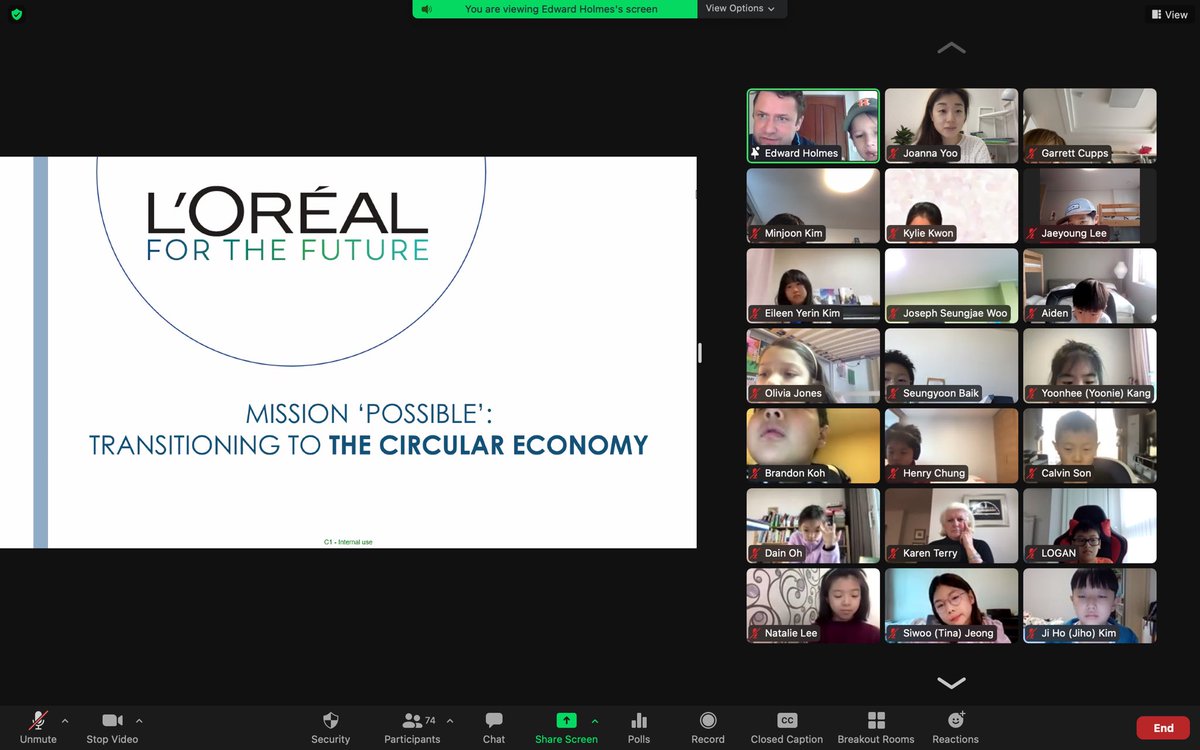Click the divider handle beside shared slide
1200x750 pixels.
point(700,352)
